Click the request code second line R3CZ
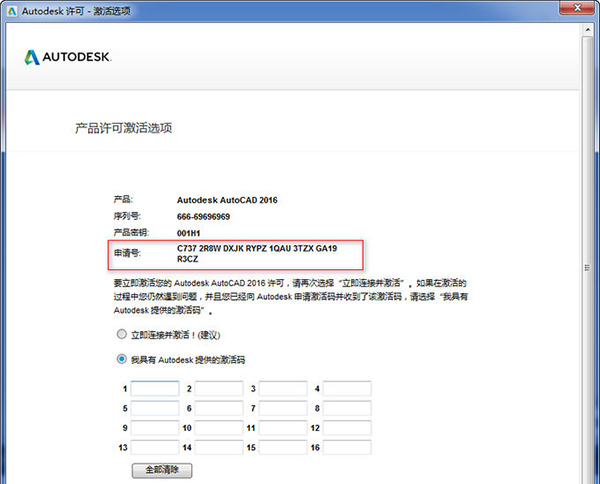This screenshot has height=484, width=600. (x=188, y=259)
